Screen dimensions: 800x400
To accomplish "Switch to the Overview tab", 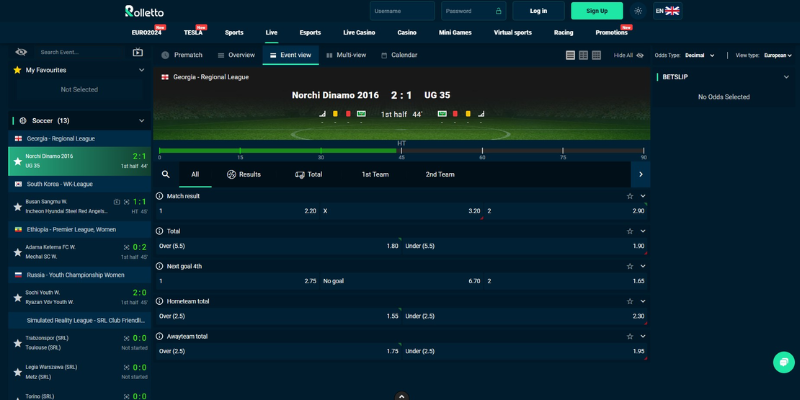I will tap(236, 55).
